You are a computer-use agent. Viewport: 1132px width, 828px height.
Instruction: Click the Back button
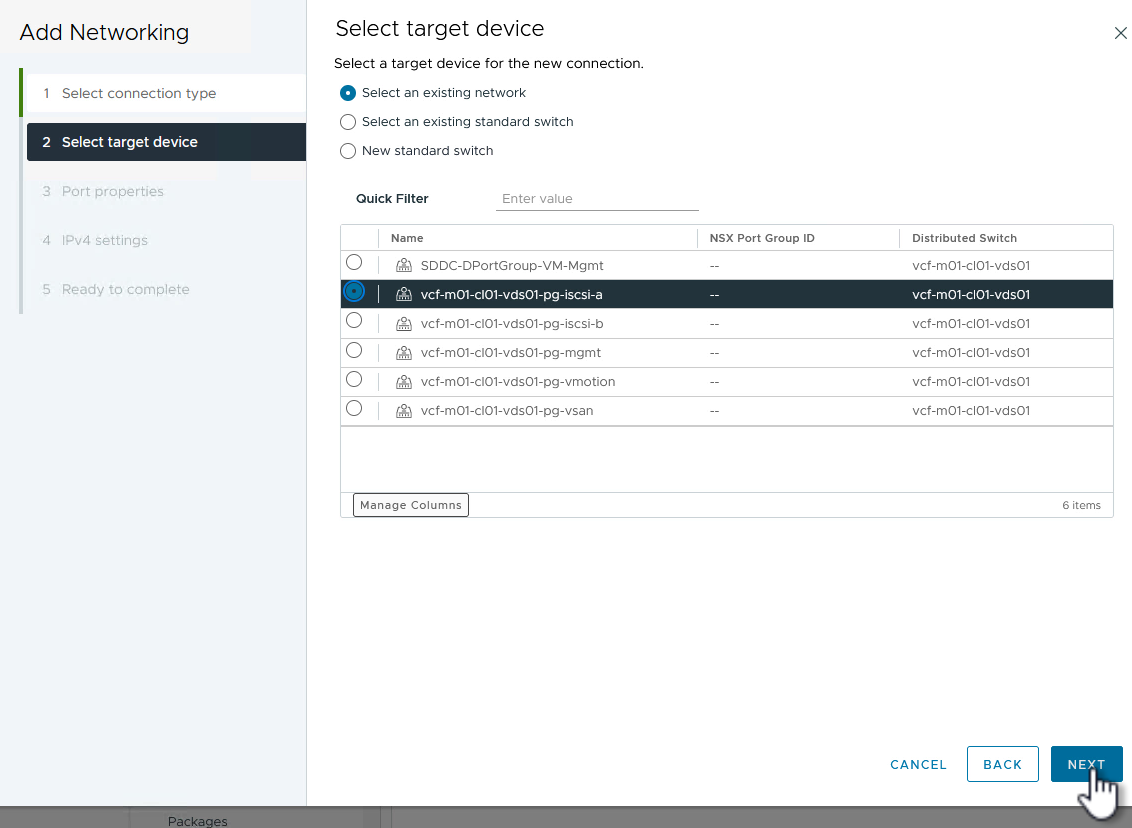pyautogui.click(x=1002, y=764)
